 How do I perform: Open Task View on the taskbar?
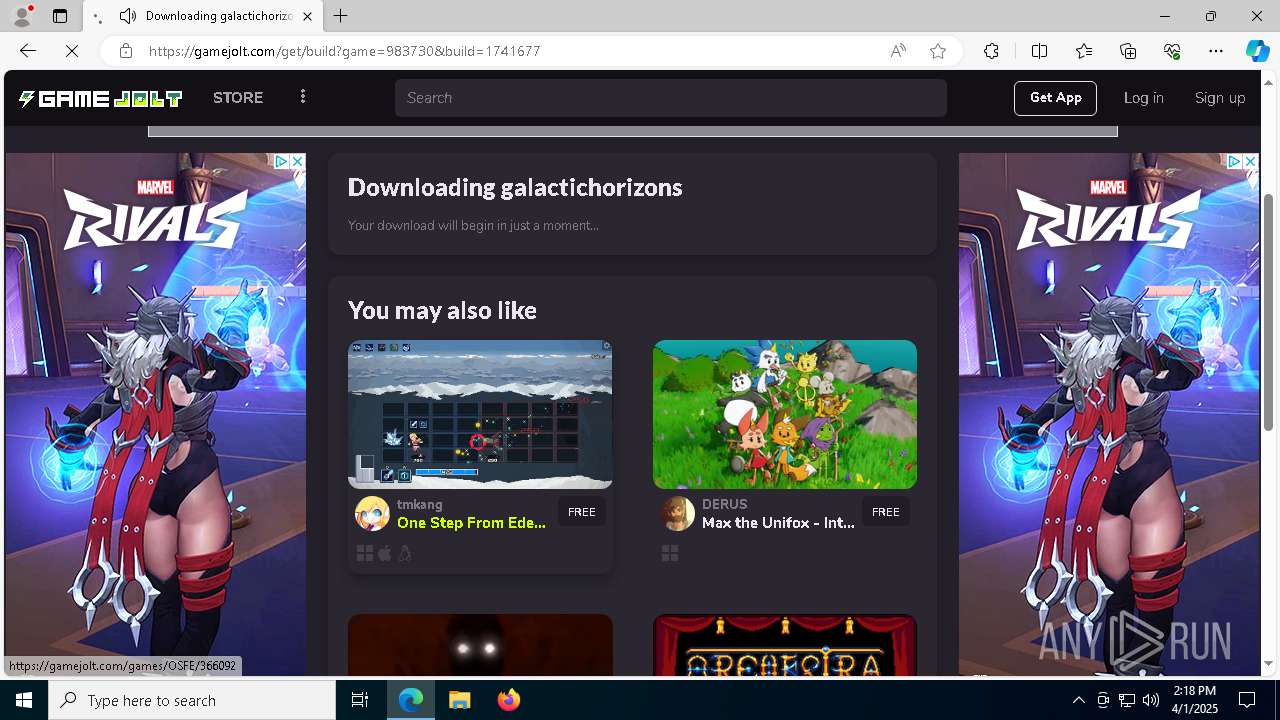point(360,700)
